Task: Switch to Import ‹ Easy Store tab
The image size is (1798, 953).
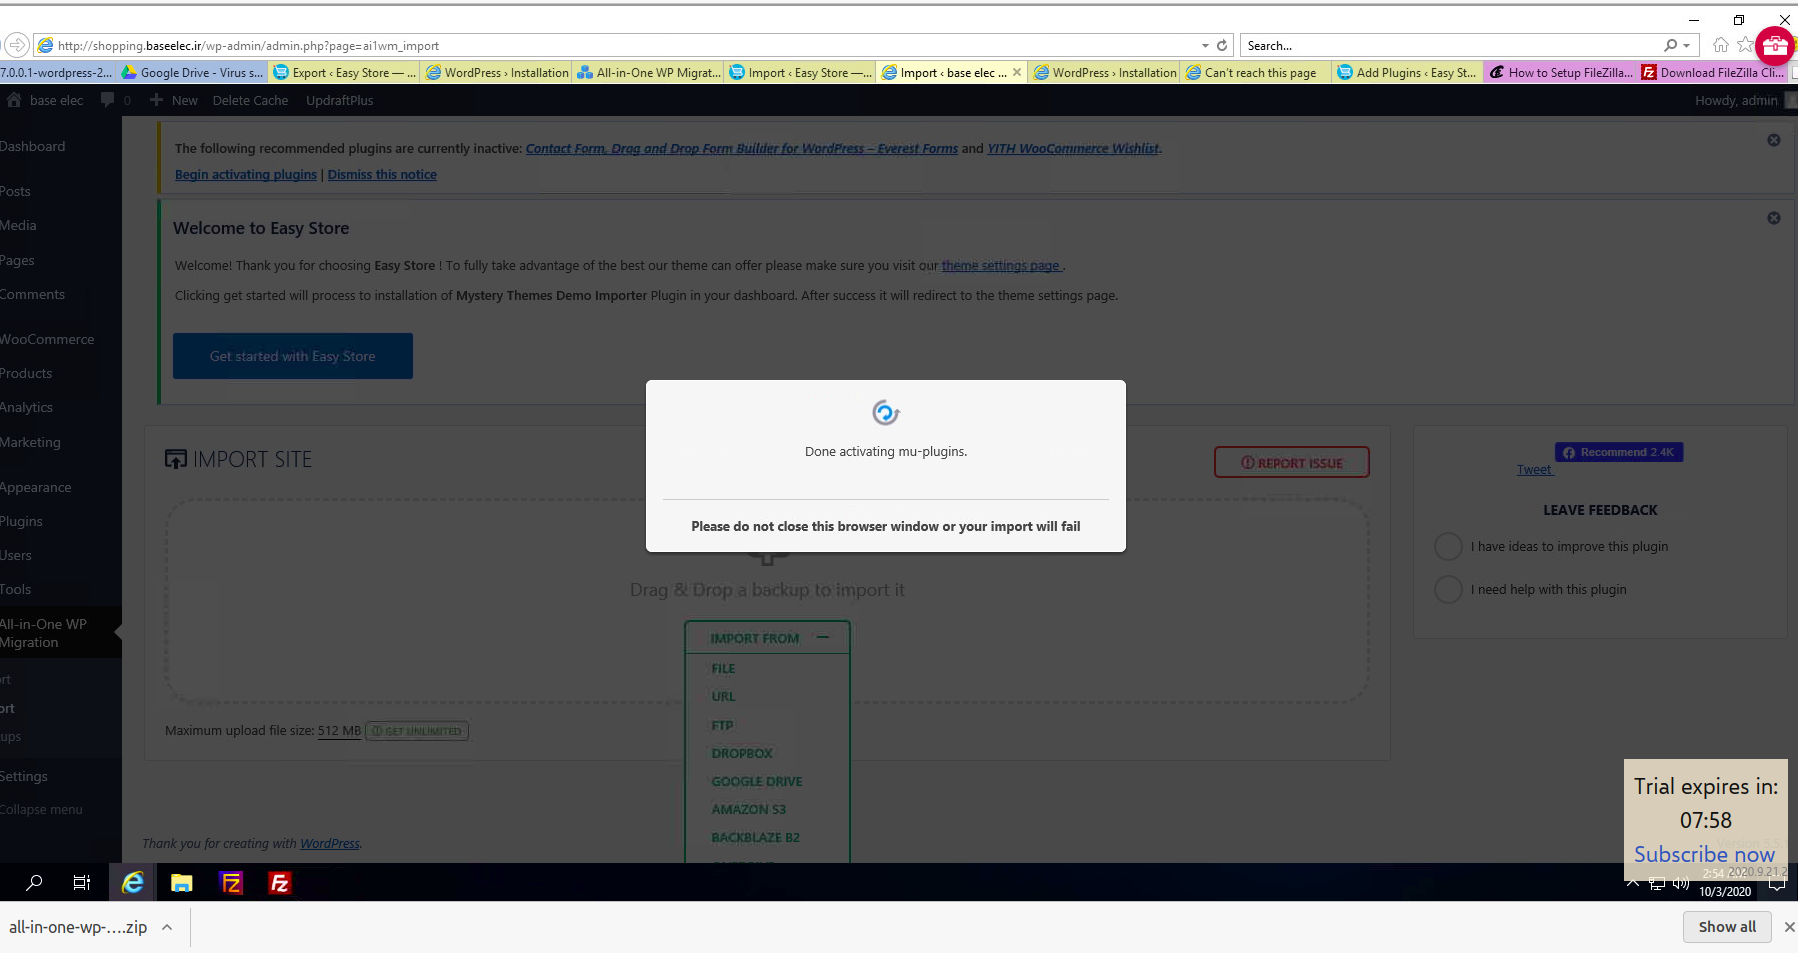Action: click(800, 72)
